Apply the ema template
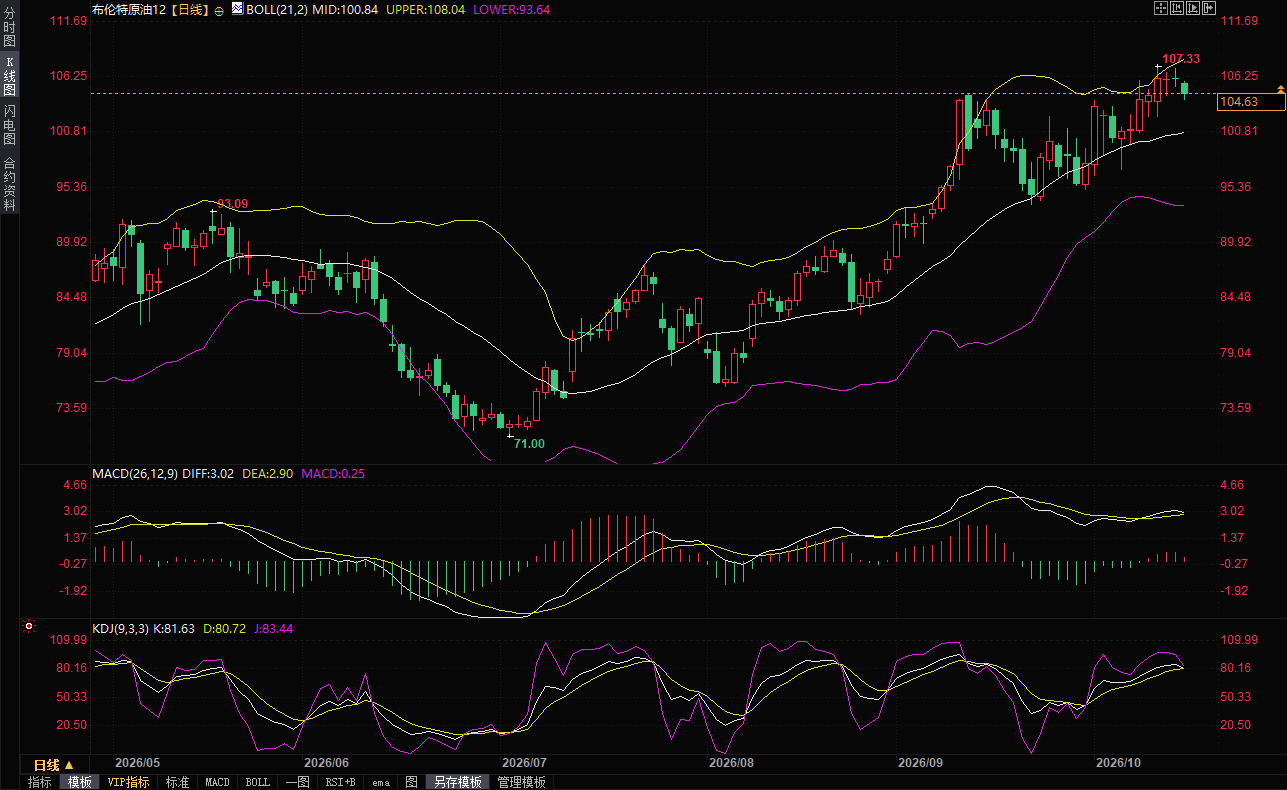This screenshot has height=790, width=1287. [x=380, y=782]
